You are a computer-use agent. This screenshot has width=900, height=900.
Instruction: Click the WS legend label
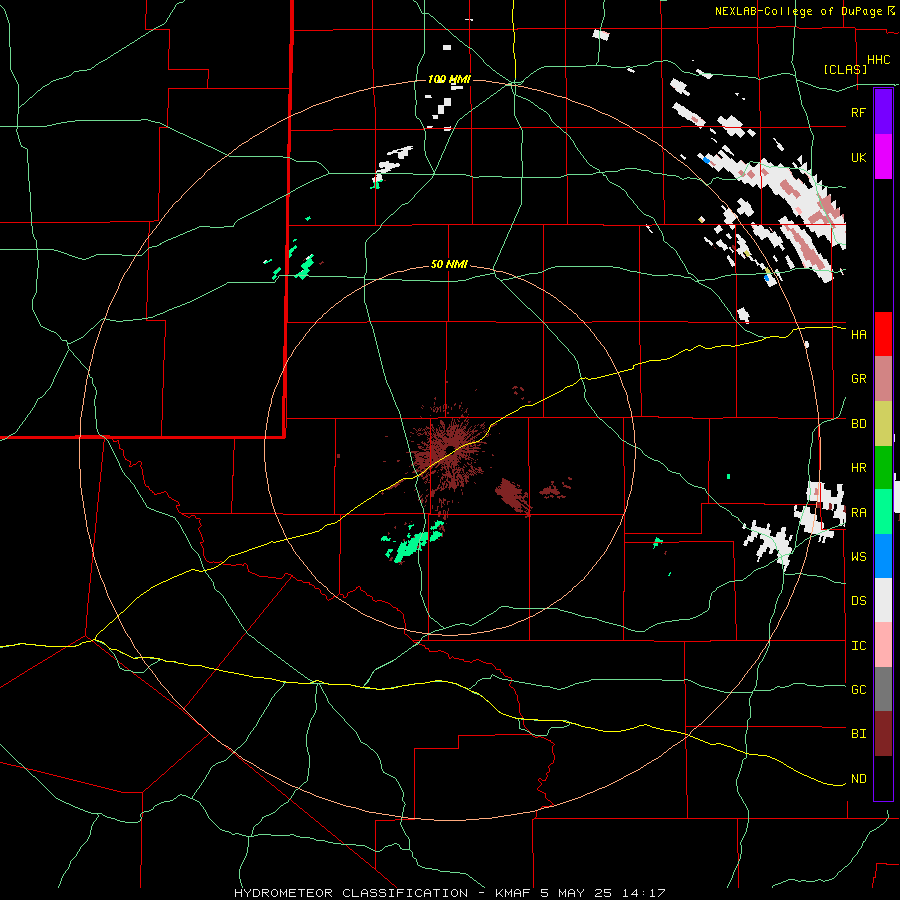pos(858,556)
